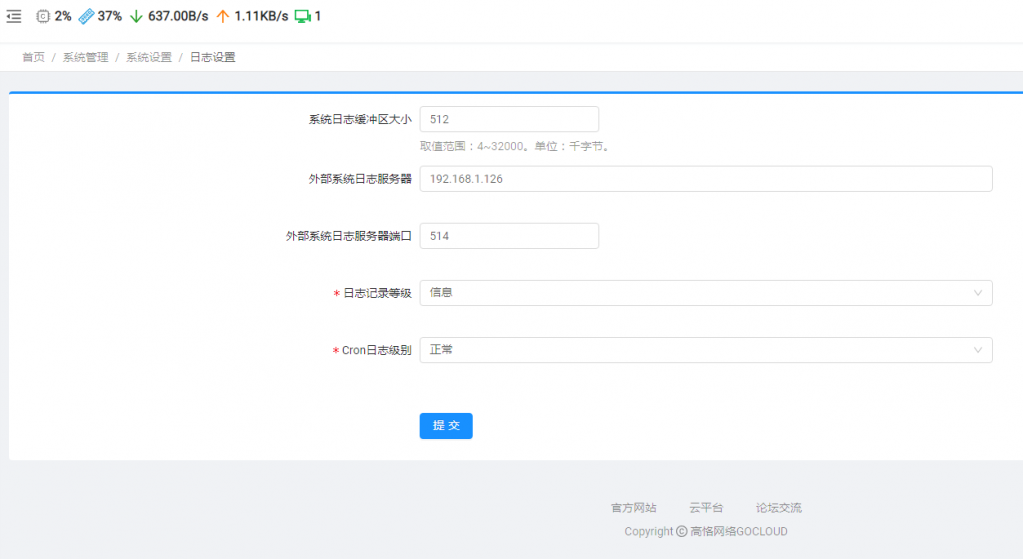Click the orange upload speed arrow
This screenshot has height=559, width=1023.
[223, 16]
